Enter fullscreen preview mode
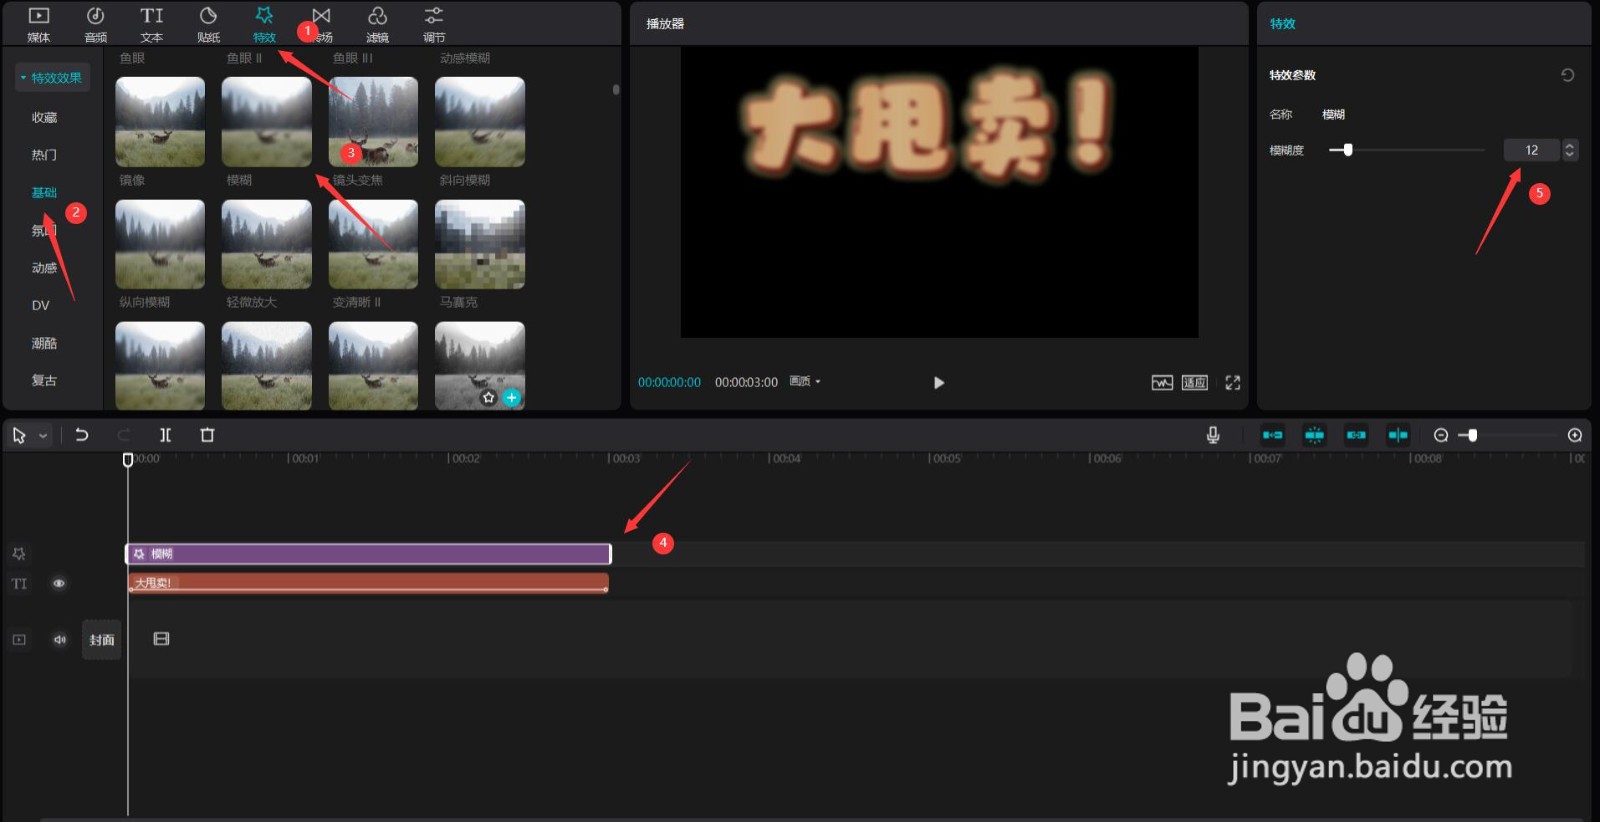This screenshot has width=1600, height=822. point(1233,382)
